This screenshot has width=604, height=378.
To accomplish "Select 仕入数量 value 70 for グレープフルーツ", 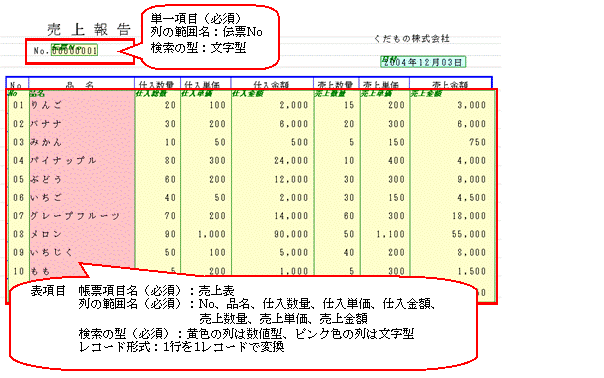I will (170, 216).
